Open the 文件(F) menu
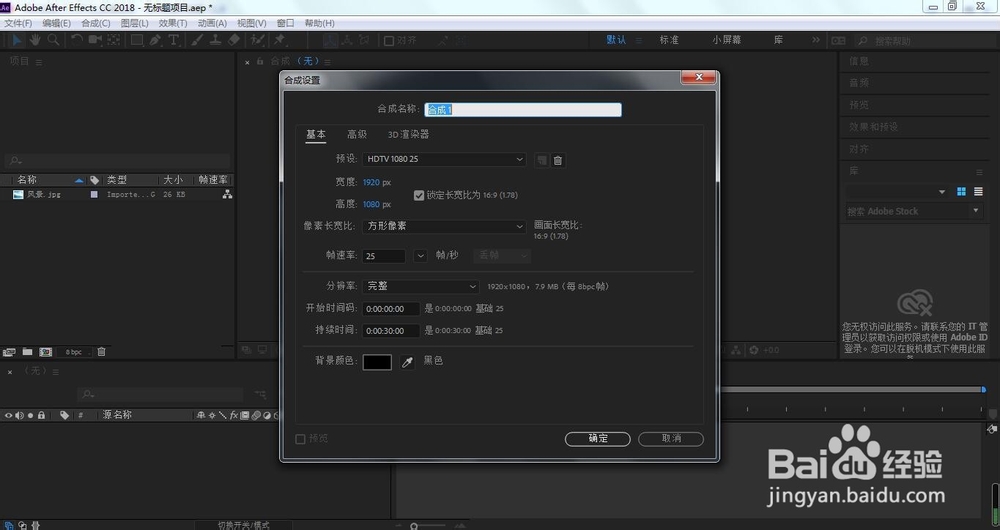 coord(18,23)
